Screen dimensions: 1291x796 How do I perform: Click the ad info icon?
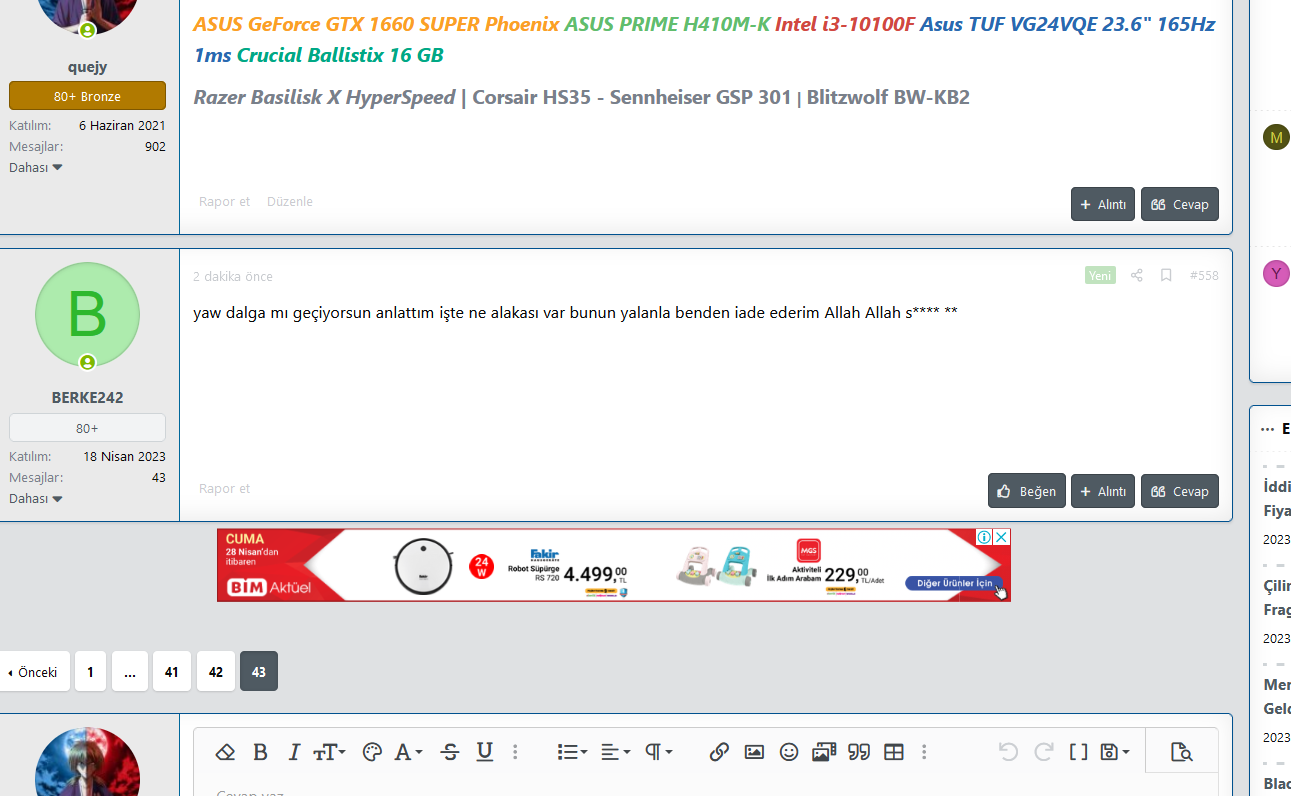[x=984, y=537]
